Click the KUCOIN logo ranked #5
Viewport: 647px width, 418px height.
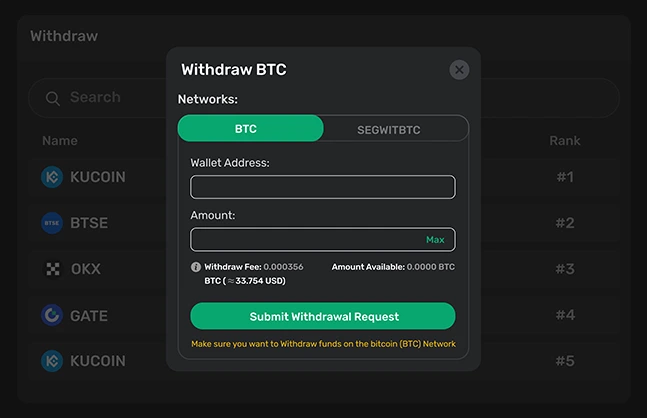pos(52,360)
